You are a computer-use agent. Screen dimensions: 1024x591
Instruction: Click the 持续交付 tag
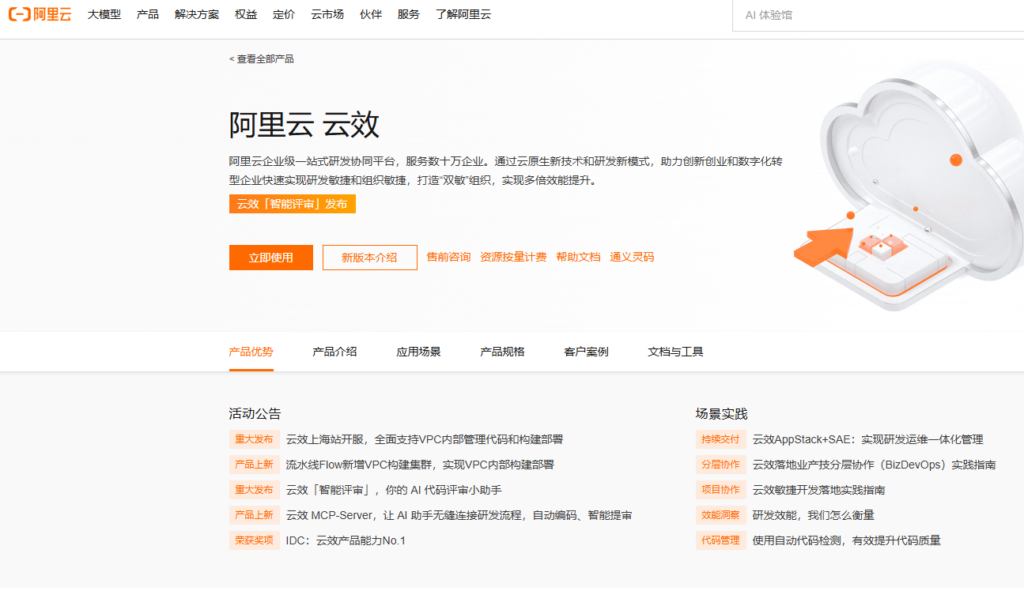click(721, 439)
